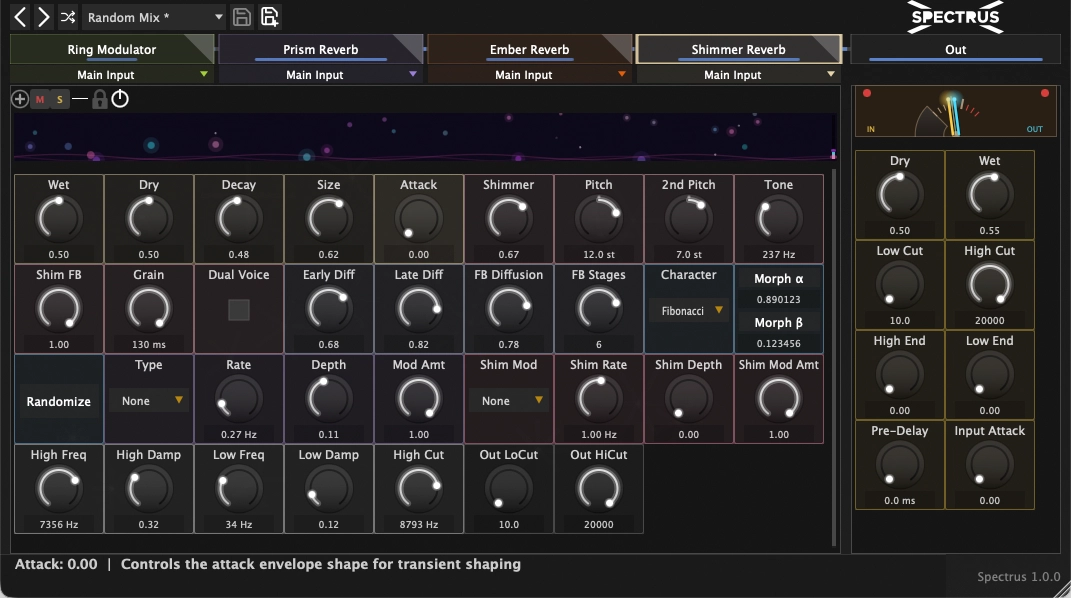Screen dimensions: 1071x598
Task: Open the Character Fibonacci dropdown
Action: point(688,311)
